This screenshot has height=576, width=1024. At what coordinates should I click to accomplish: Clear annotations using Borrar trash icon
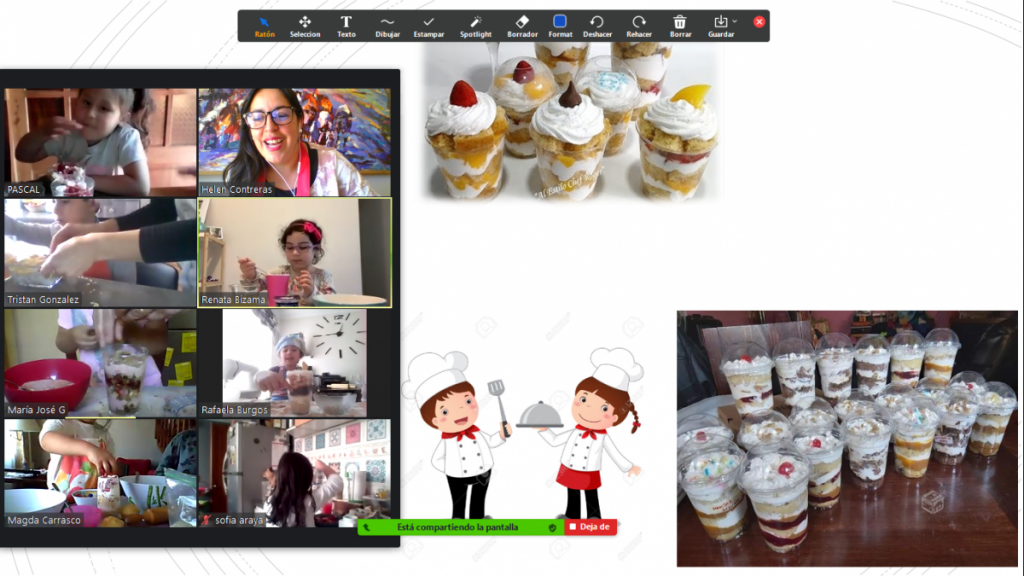[x=680, y=25]
